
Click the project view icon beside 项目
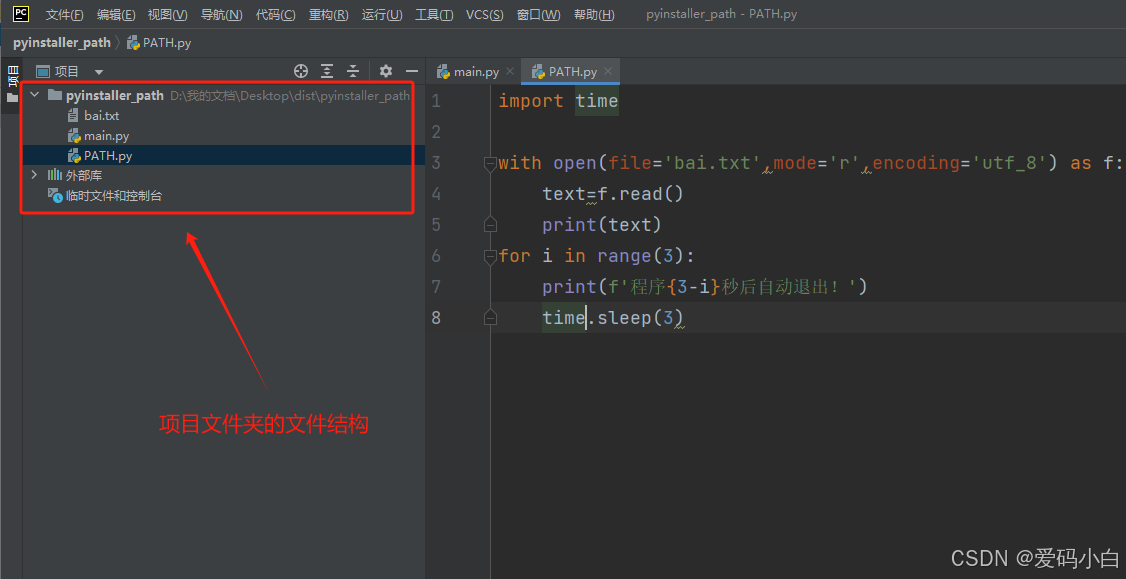point(43,71)
